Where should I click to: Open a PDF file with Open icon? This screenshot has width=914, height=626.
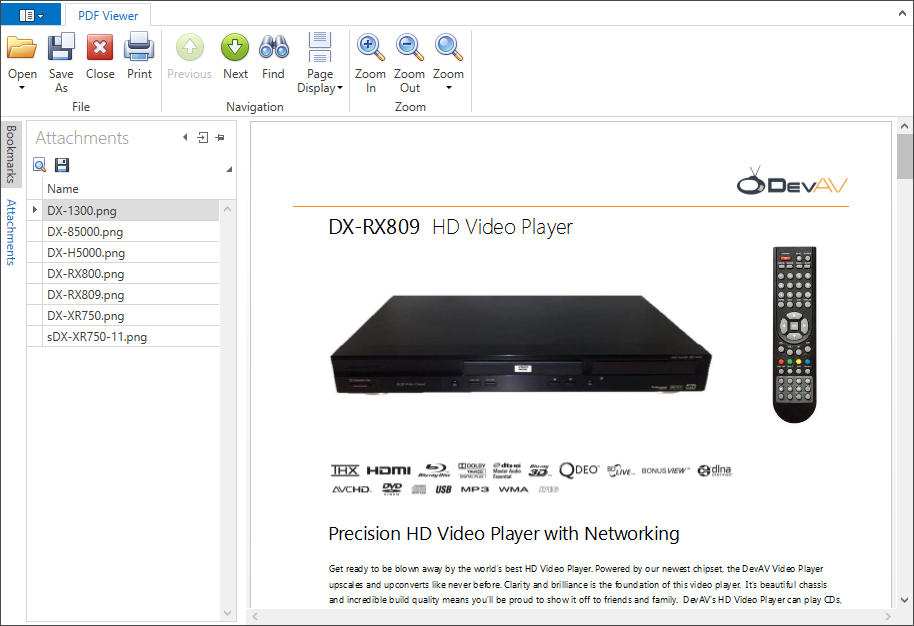coord(22,48)
